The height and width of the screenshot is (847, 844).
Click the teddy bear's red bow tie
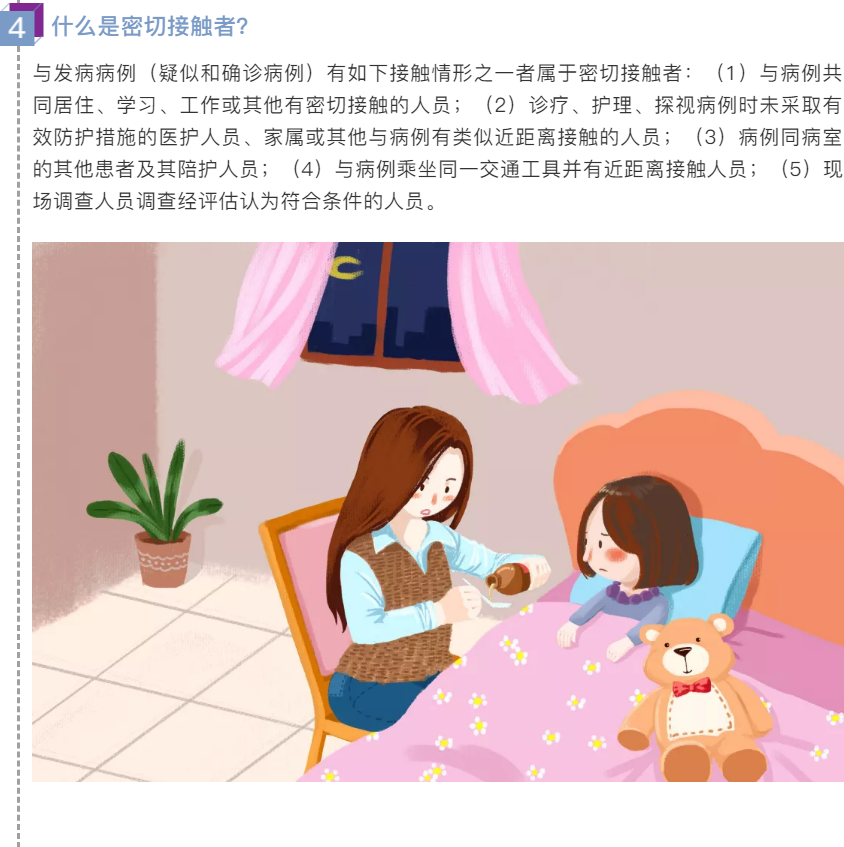(x=691, y=687)
